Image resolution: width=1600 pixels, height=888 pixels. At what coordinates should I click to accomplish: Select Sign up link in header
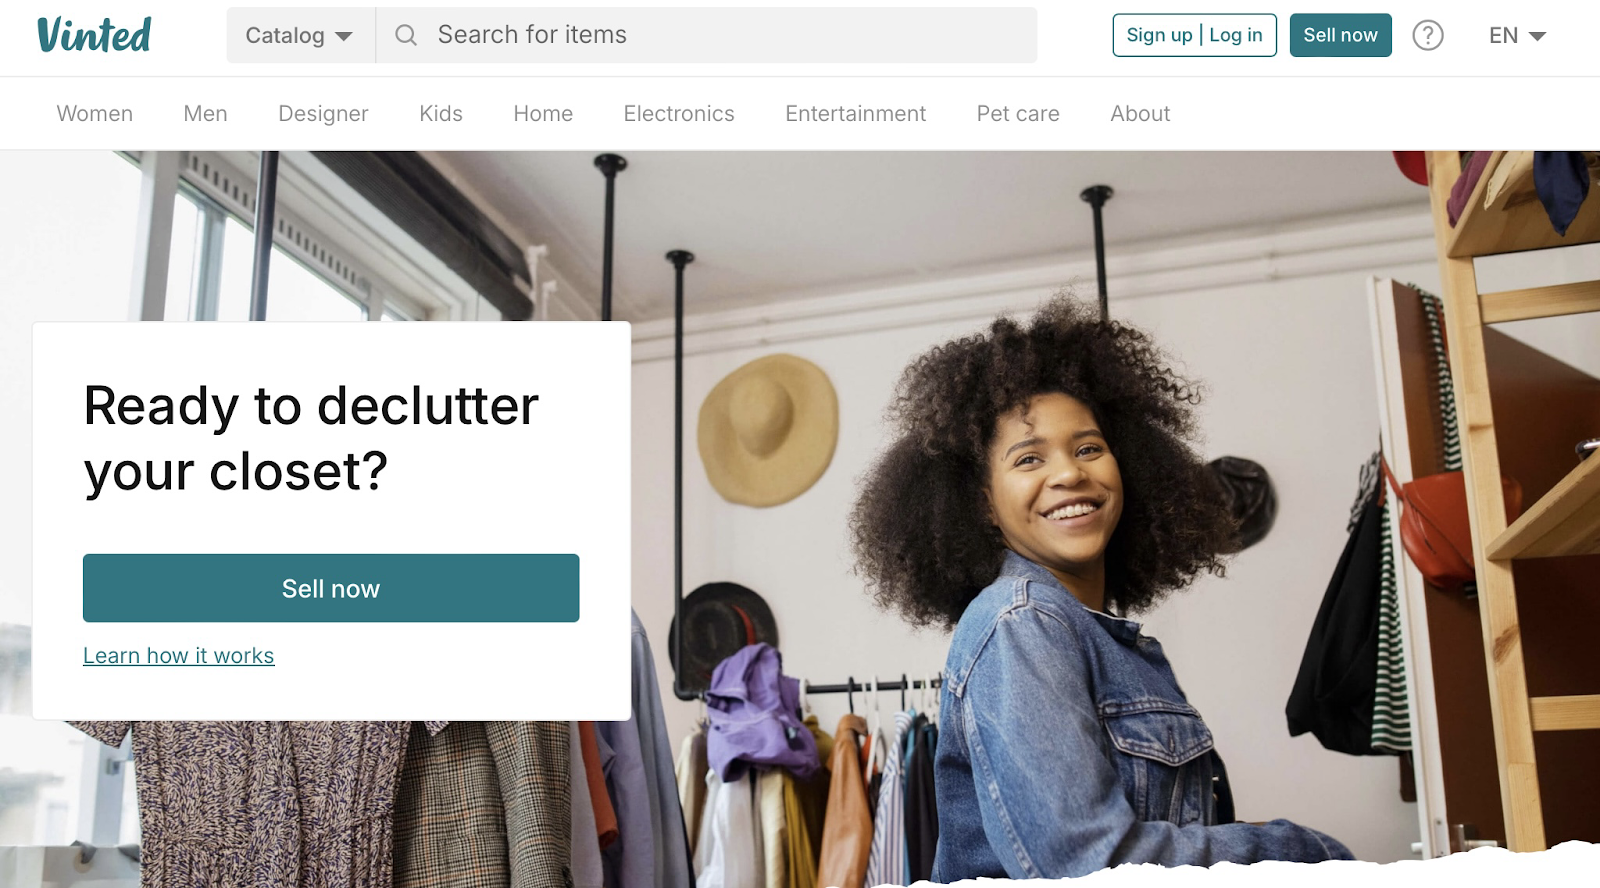click(1159, 35)
